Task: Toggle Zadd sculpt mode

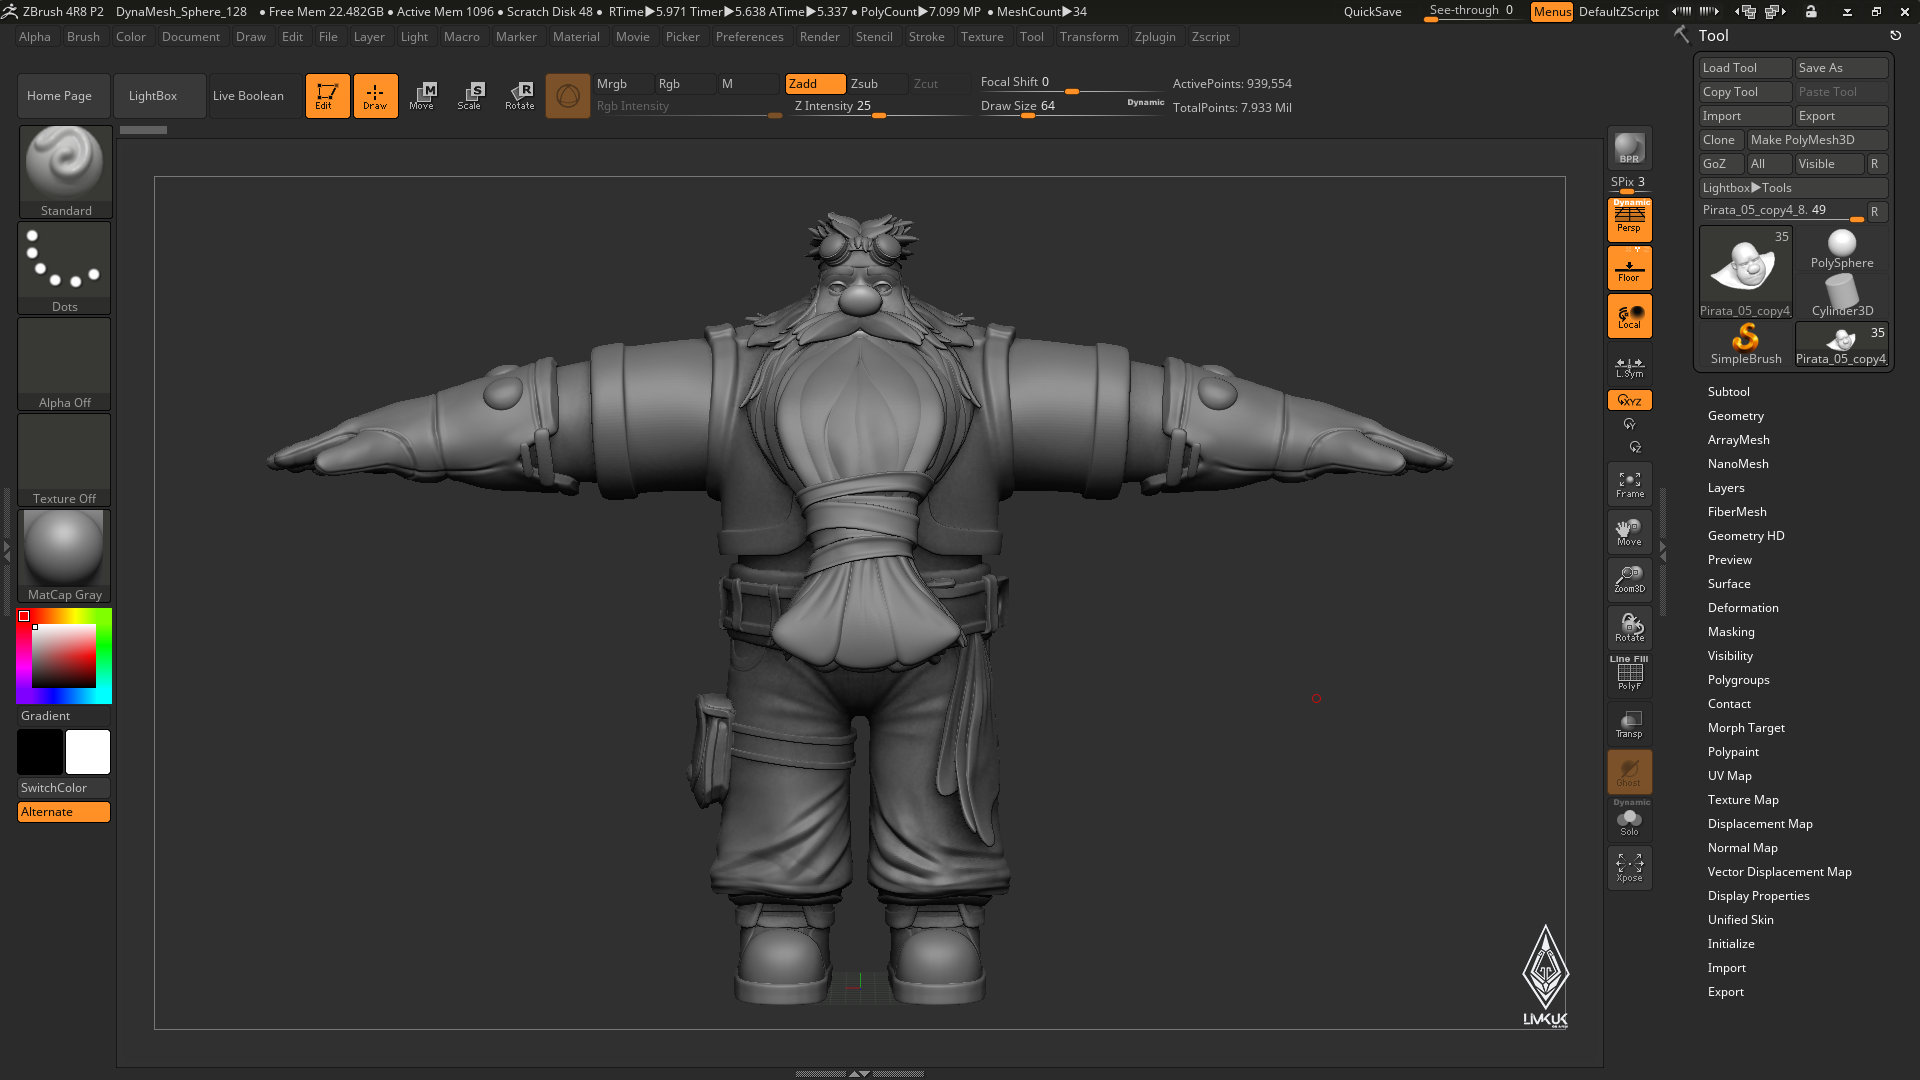Action: (815, 84)
